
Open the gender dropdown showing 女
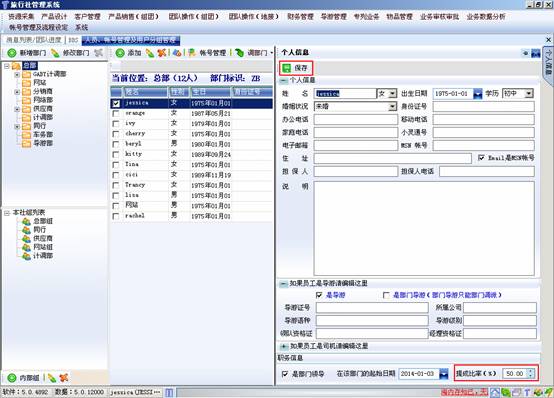pos(393,94)
